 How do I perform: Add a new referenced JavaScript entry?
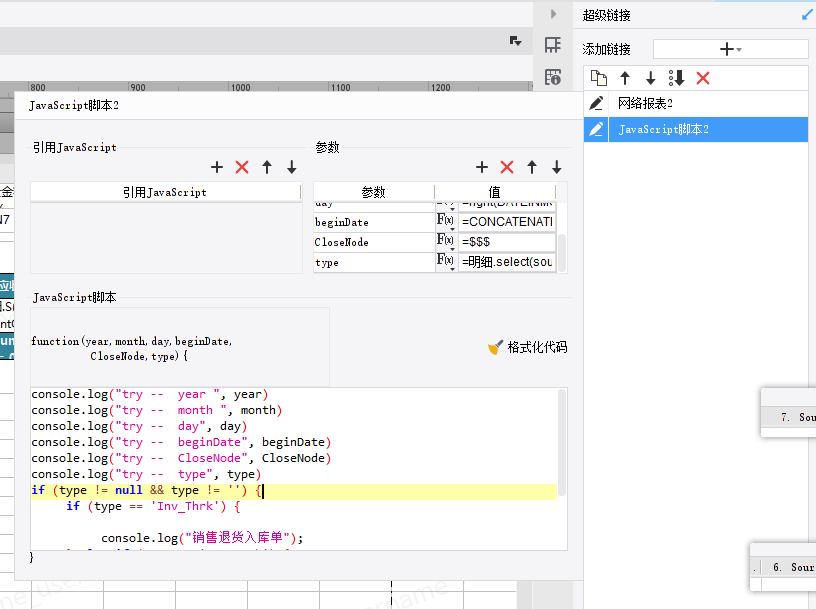(x=217, y=167)
